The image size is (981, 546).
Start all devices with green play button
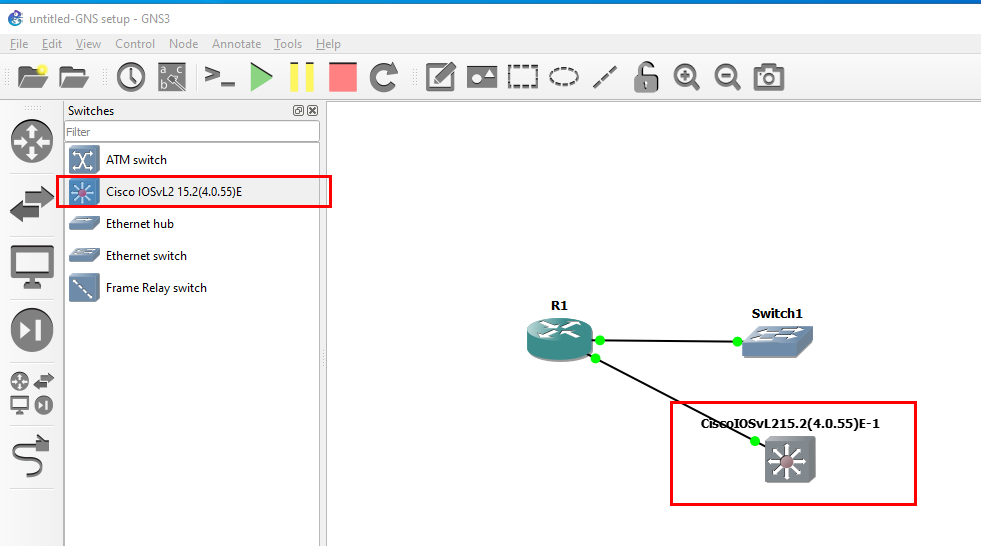[x=261, y=77]
